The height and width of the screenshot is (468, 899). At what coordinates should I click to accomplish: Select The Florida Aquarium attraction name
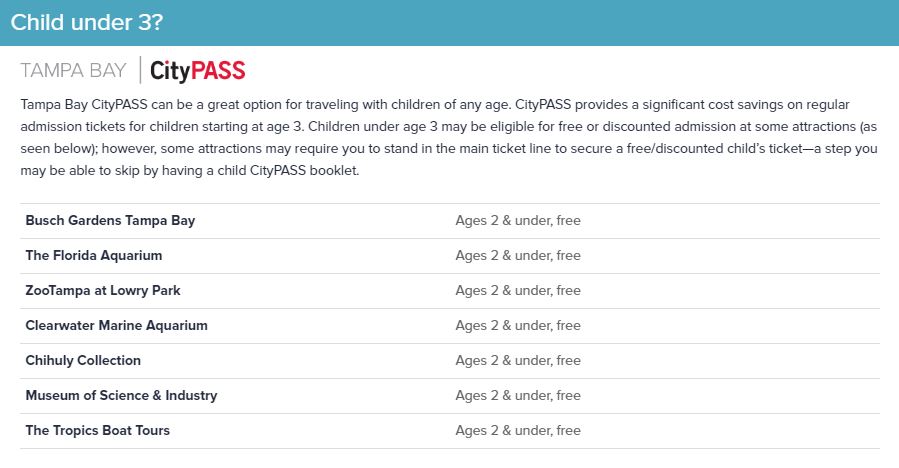tap(94, 256)
